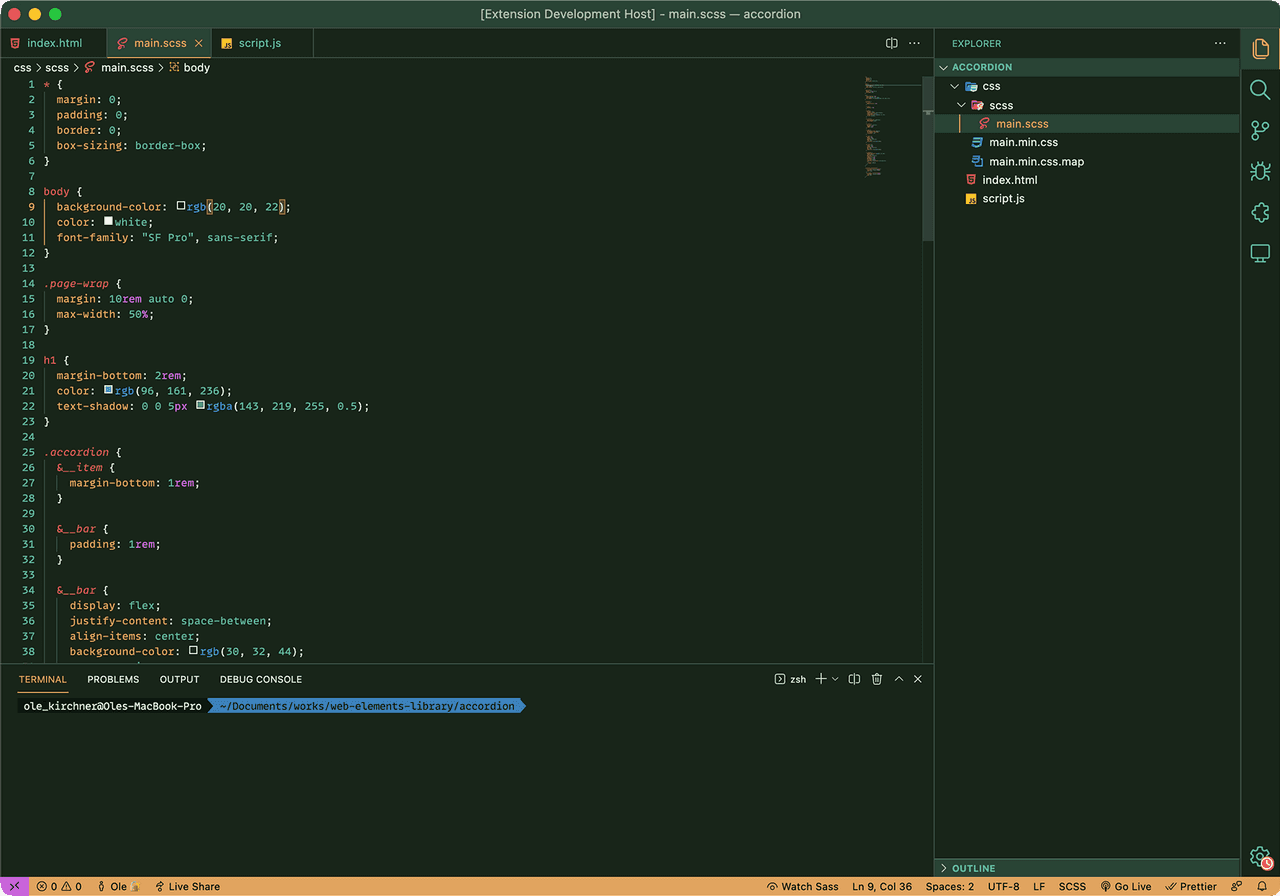Kill the active terminal with trash icon
The height and width of the screenshot is (896, 1280).
coord(876,678)
